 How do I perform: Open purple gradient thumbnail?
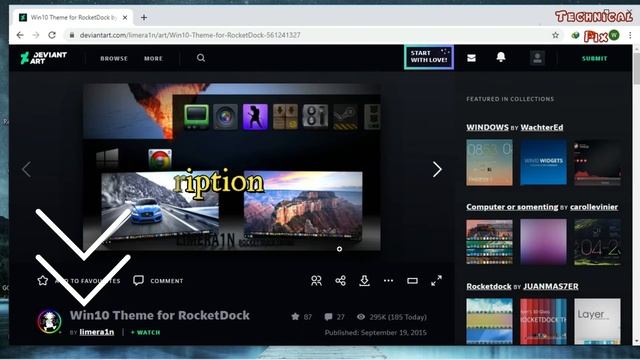tap(543, 242)
